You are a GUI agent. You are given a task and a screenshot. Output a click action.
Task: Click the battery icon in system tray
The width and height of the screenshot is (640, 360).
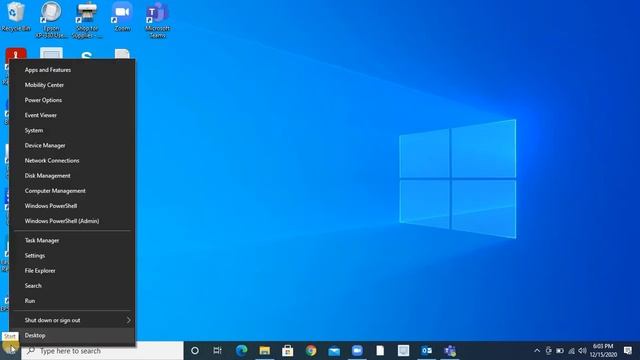[560, 351]
